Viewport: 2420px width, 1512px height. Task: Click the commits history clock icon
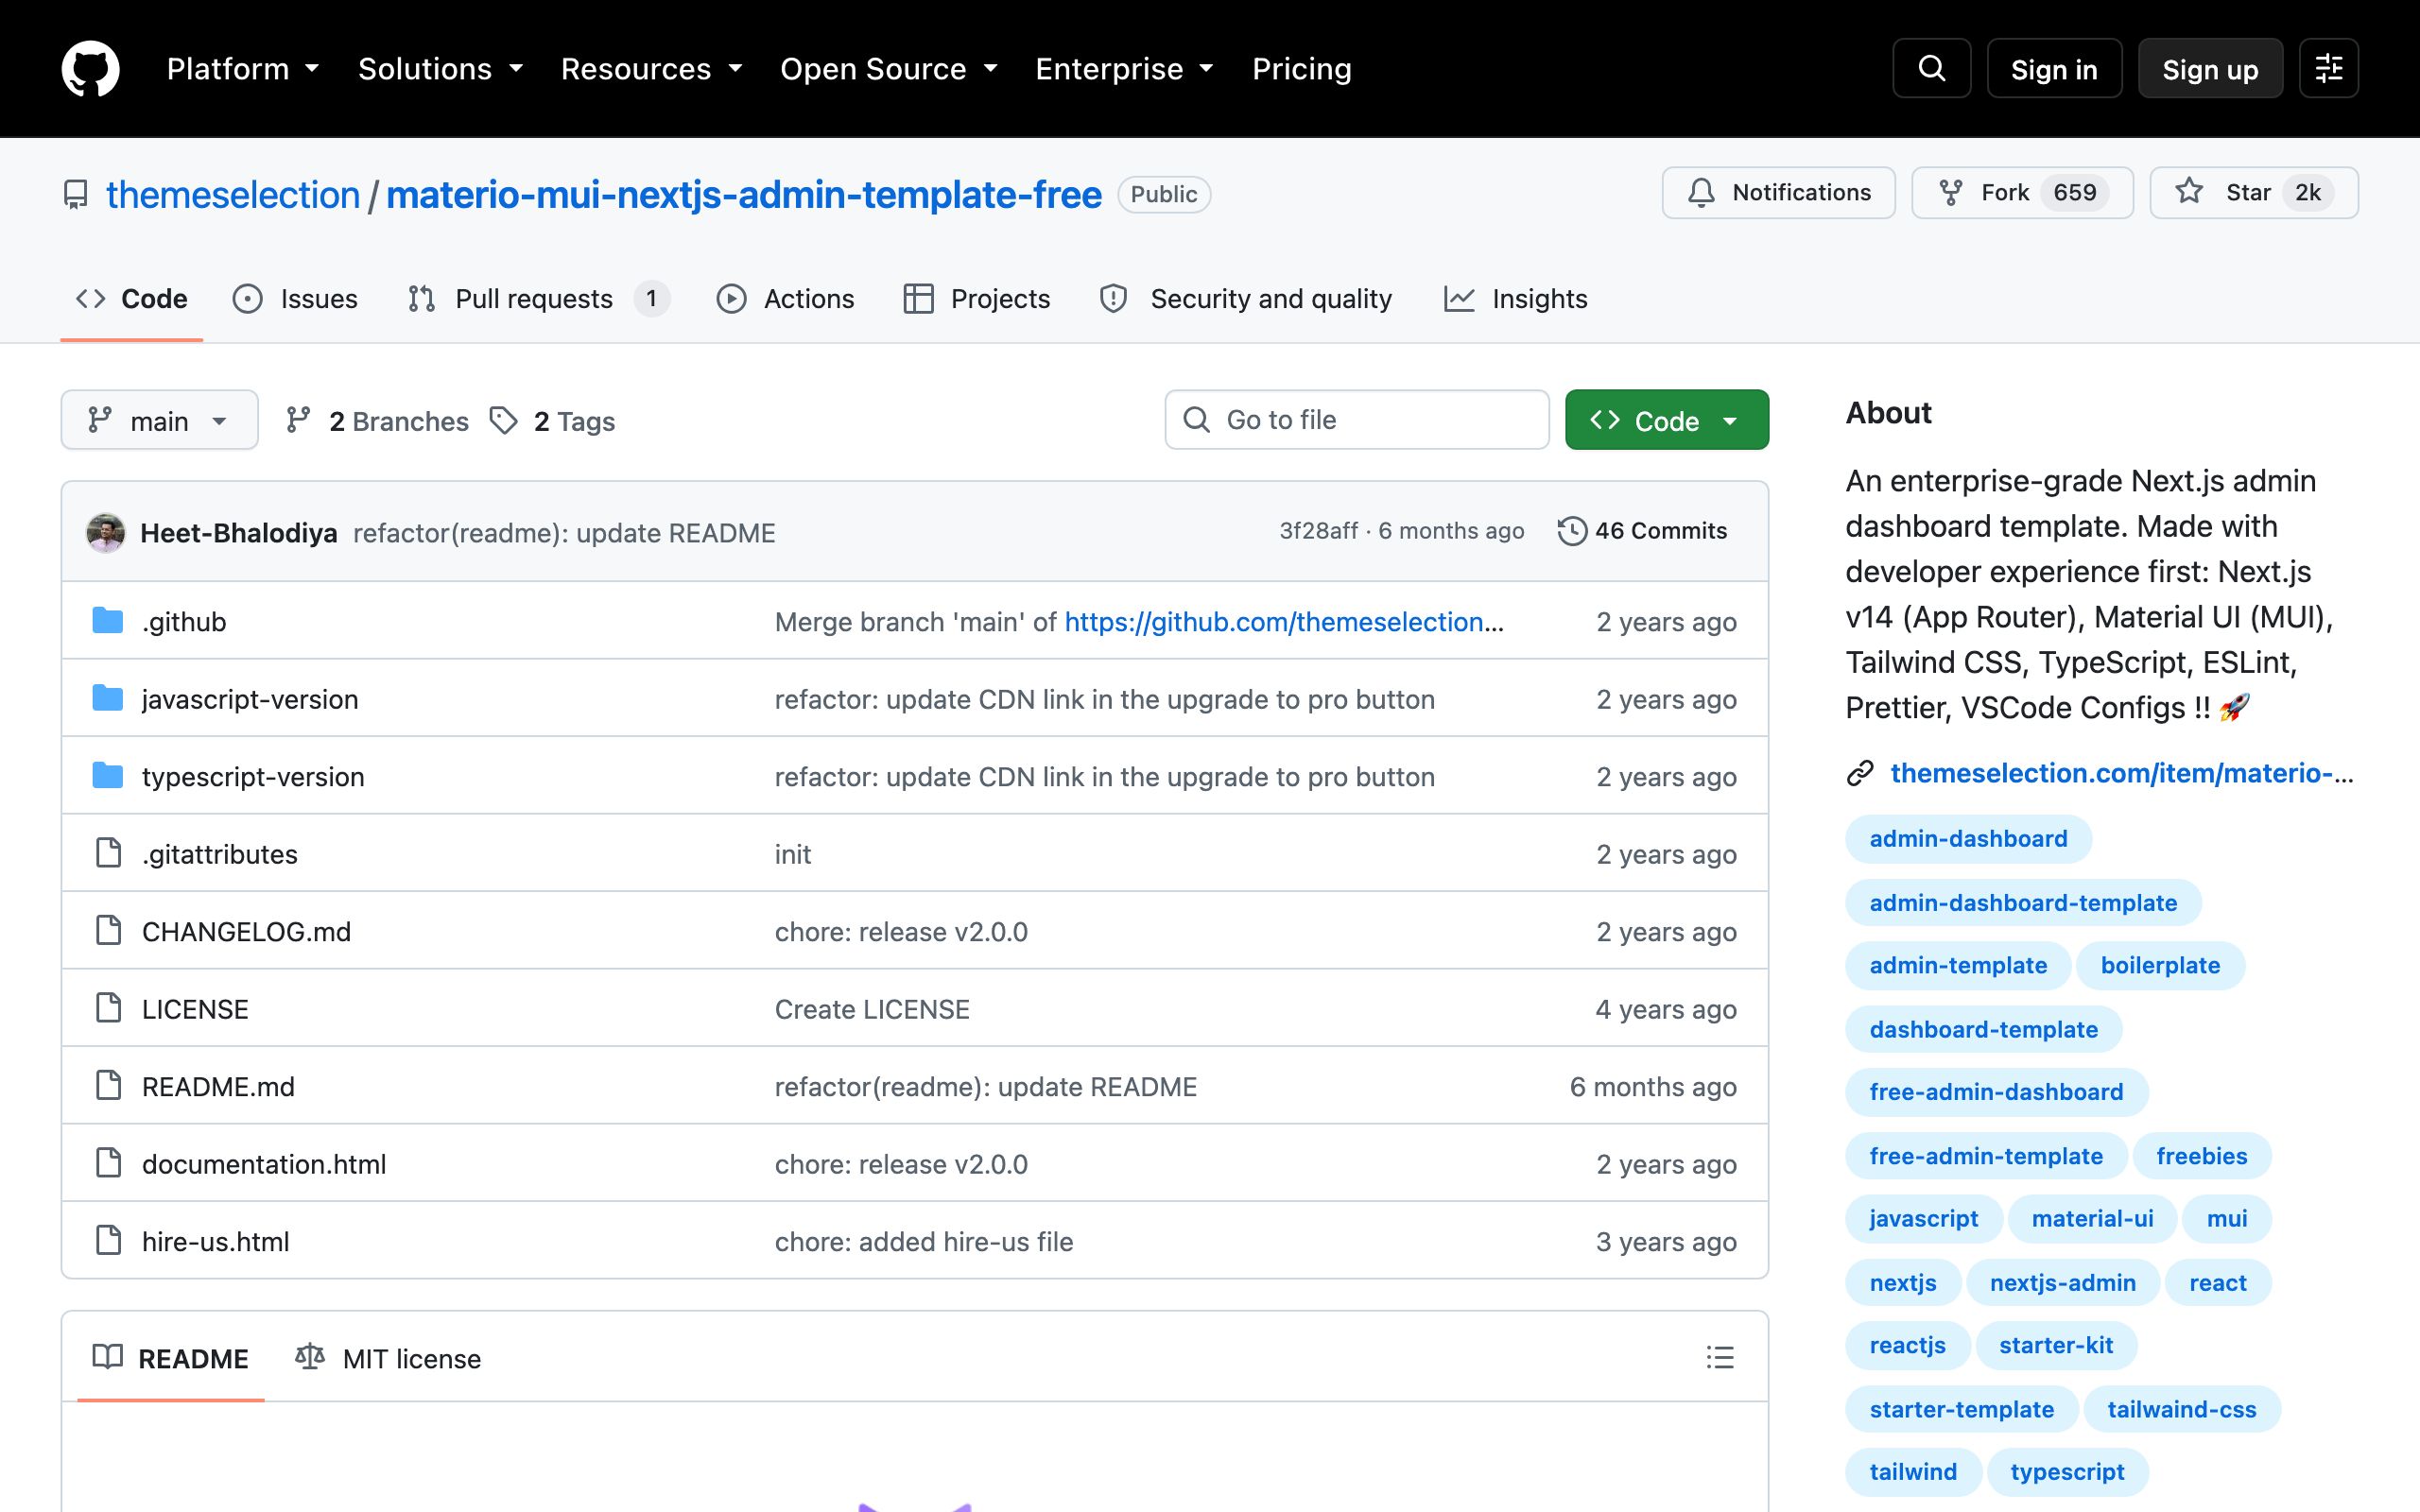point(1572,531)
